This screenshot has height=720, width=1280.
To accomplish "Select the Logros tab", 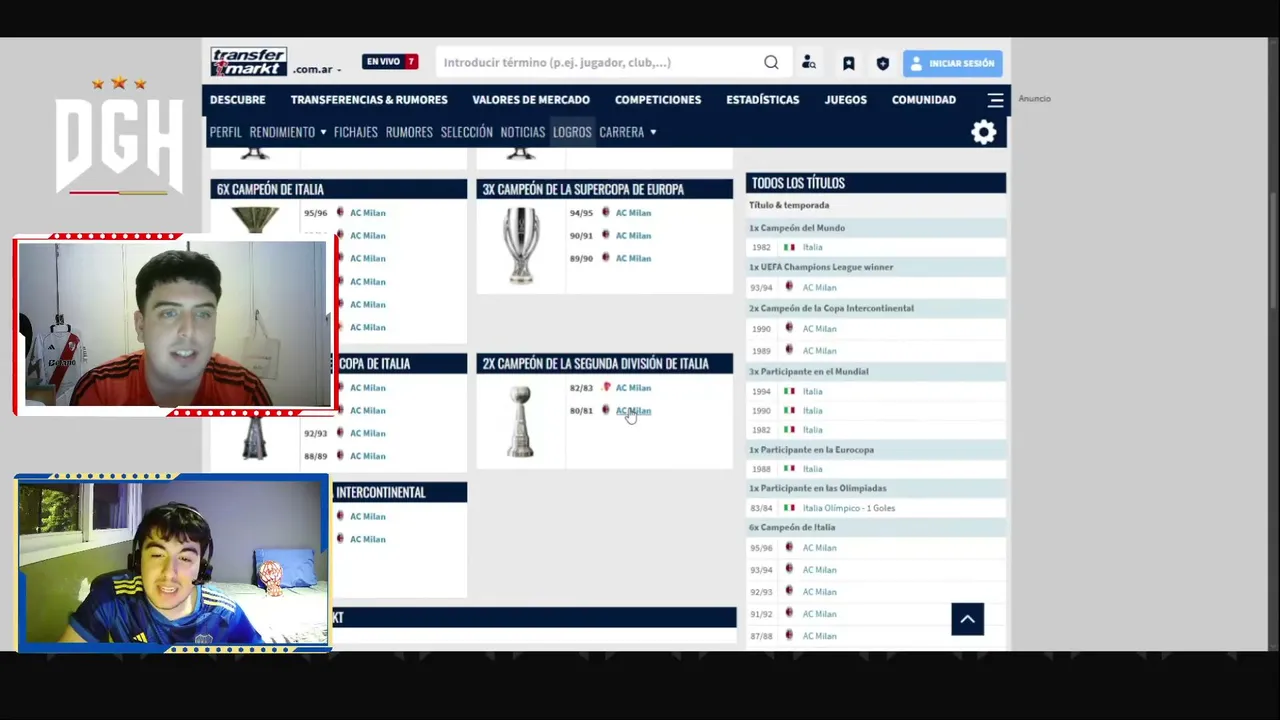I will point(572,132).
